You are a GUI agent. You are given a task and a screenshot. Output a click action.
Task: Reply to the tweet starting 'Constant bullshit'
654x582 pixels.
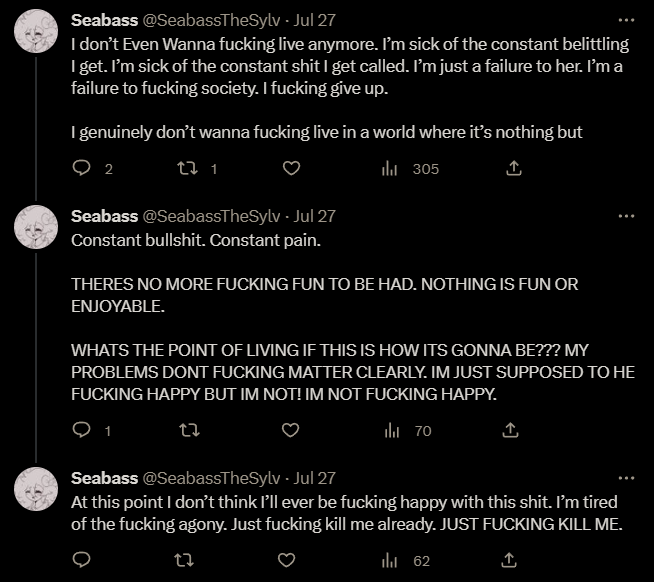tap(83, 431)
